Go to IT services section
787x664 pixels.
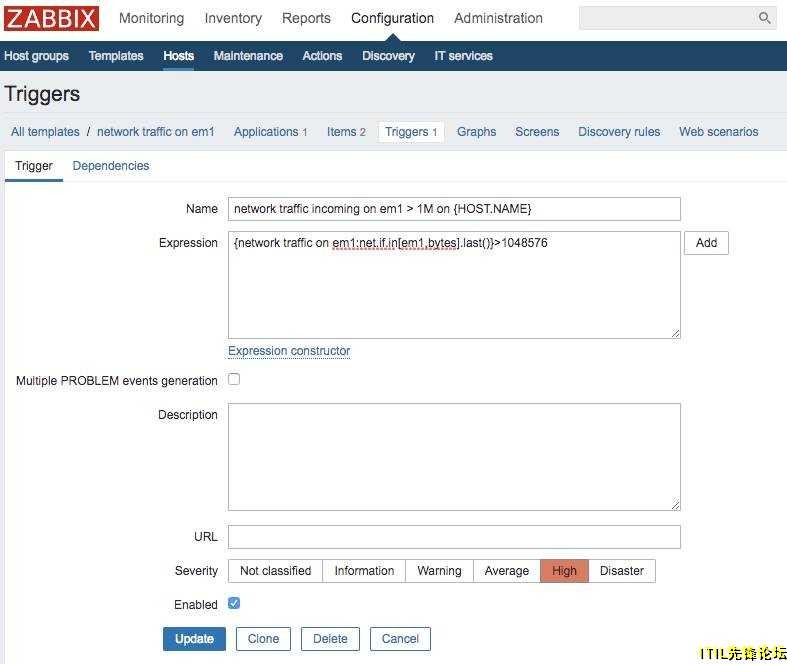[x=463, y=56]
